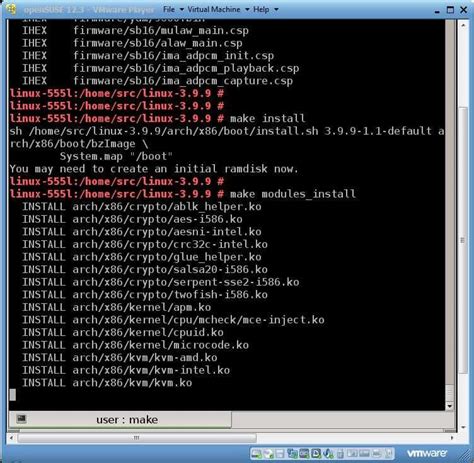Click the 'arch/x86/kvm/kvm-intel.ko' line
Image resolution: width=474 pixels, height=463 pixels.
tap(151, 370)
